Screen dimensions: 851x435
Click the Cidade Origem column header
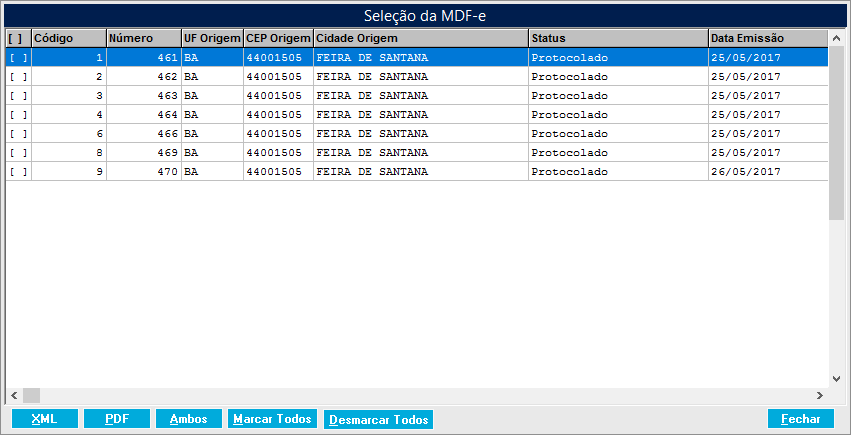(421, 39)
